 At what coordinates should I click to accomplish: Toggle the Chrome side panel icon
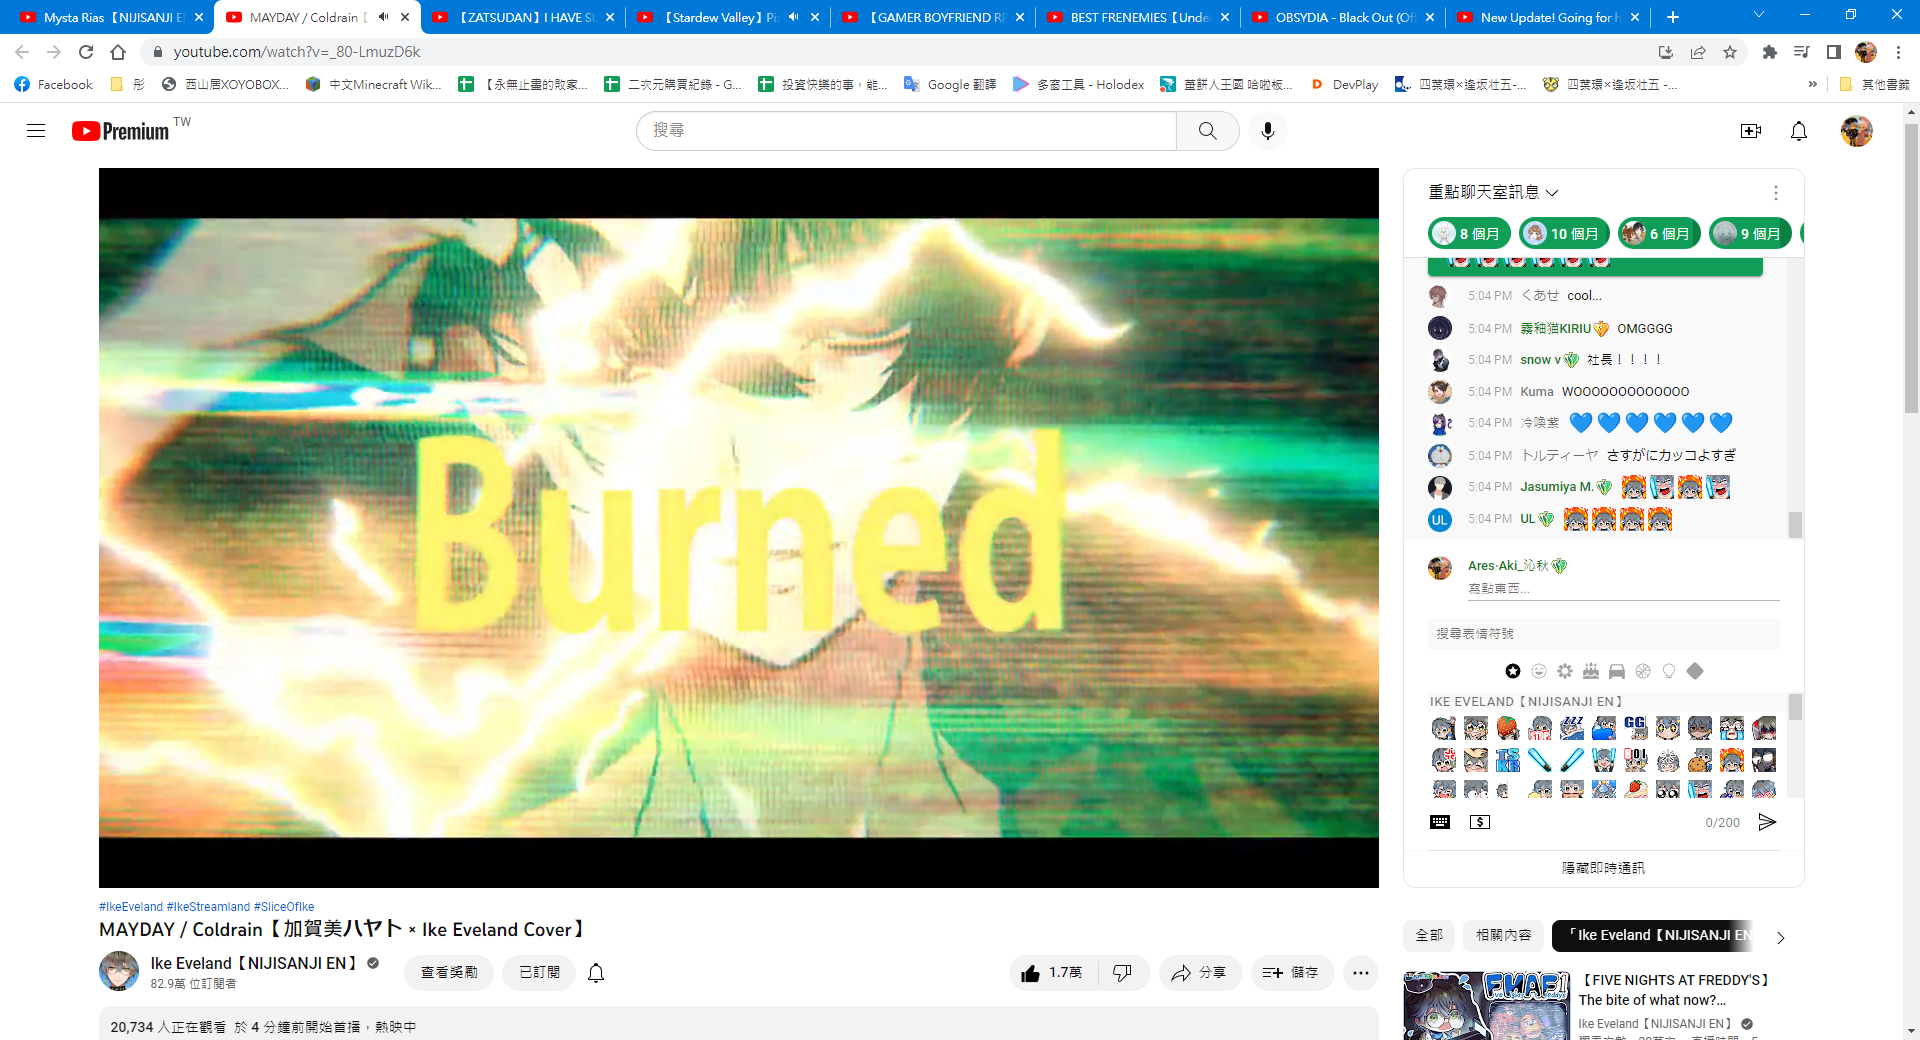(1833, 52)
